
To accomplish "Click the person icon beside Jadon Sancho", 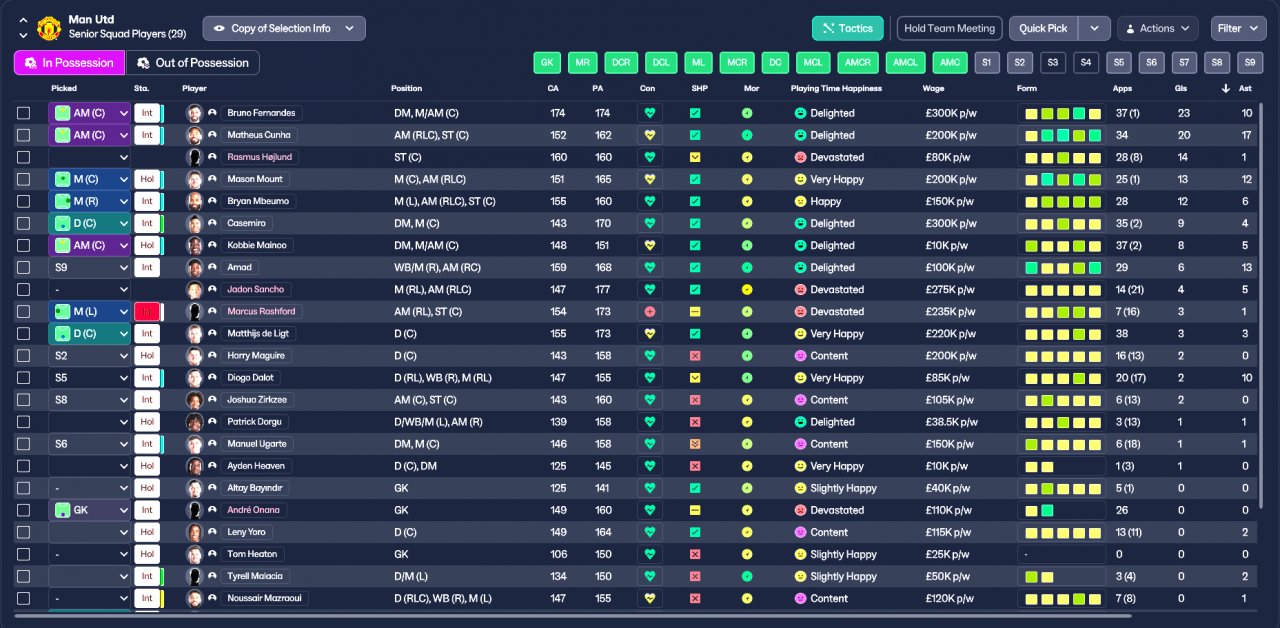I will (212, 290).
